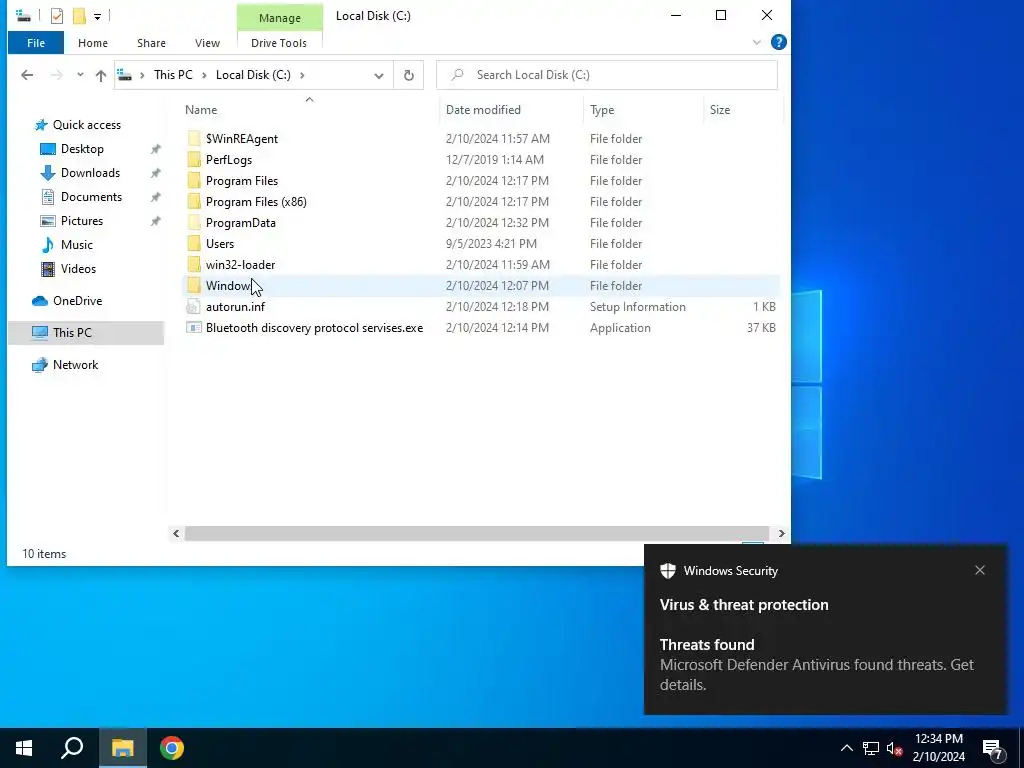Viewport: 1024px width, 768px height.
Task: Sort by the Size column header
Action: (x=720, y=110)
